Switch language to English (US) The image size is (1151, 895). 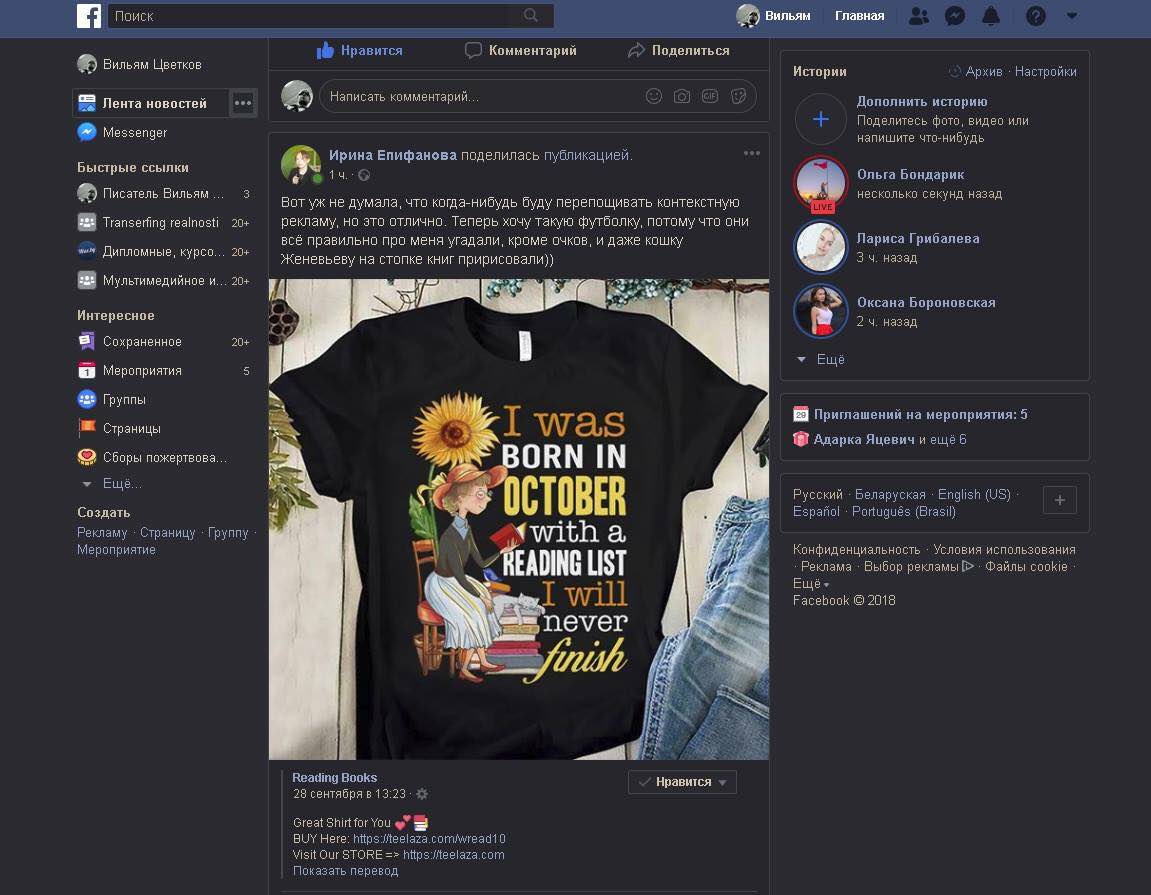974,495
